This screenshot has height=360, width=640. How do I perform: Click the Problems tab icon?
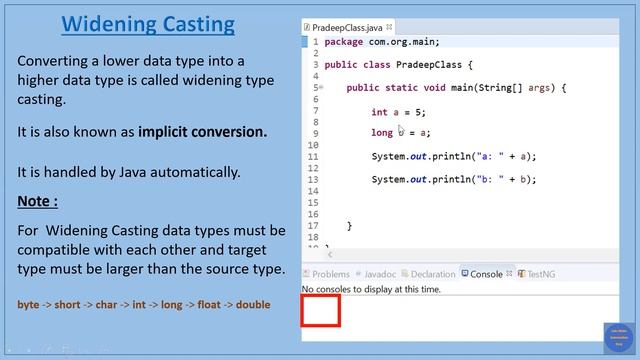coord(307,273)
